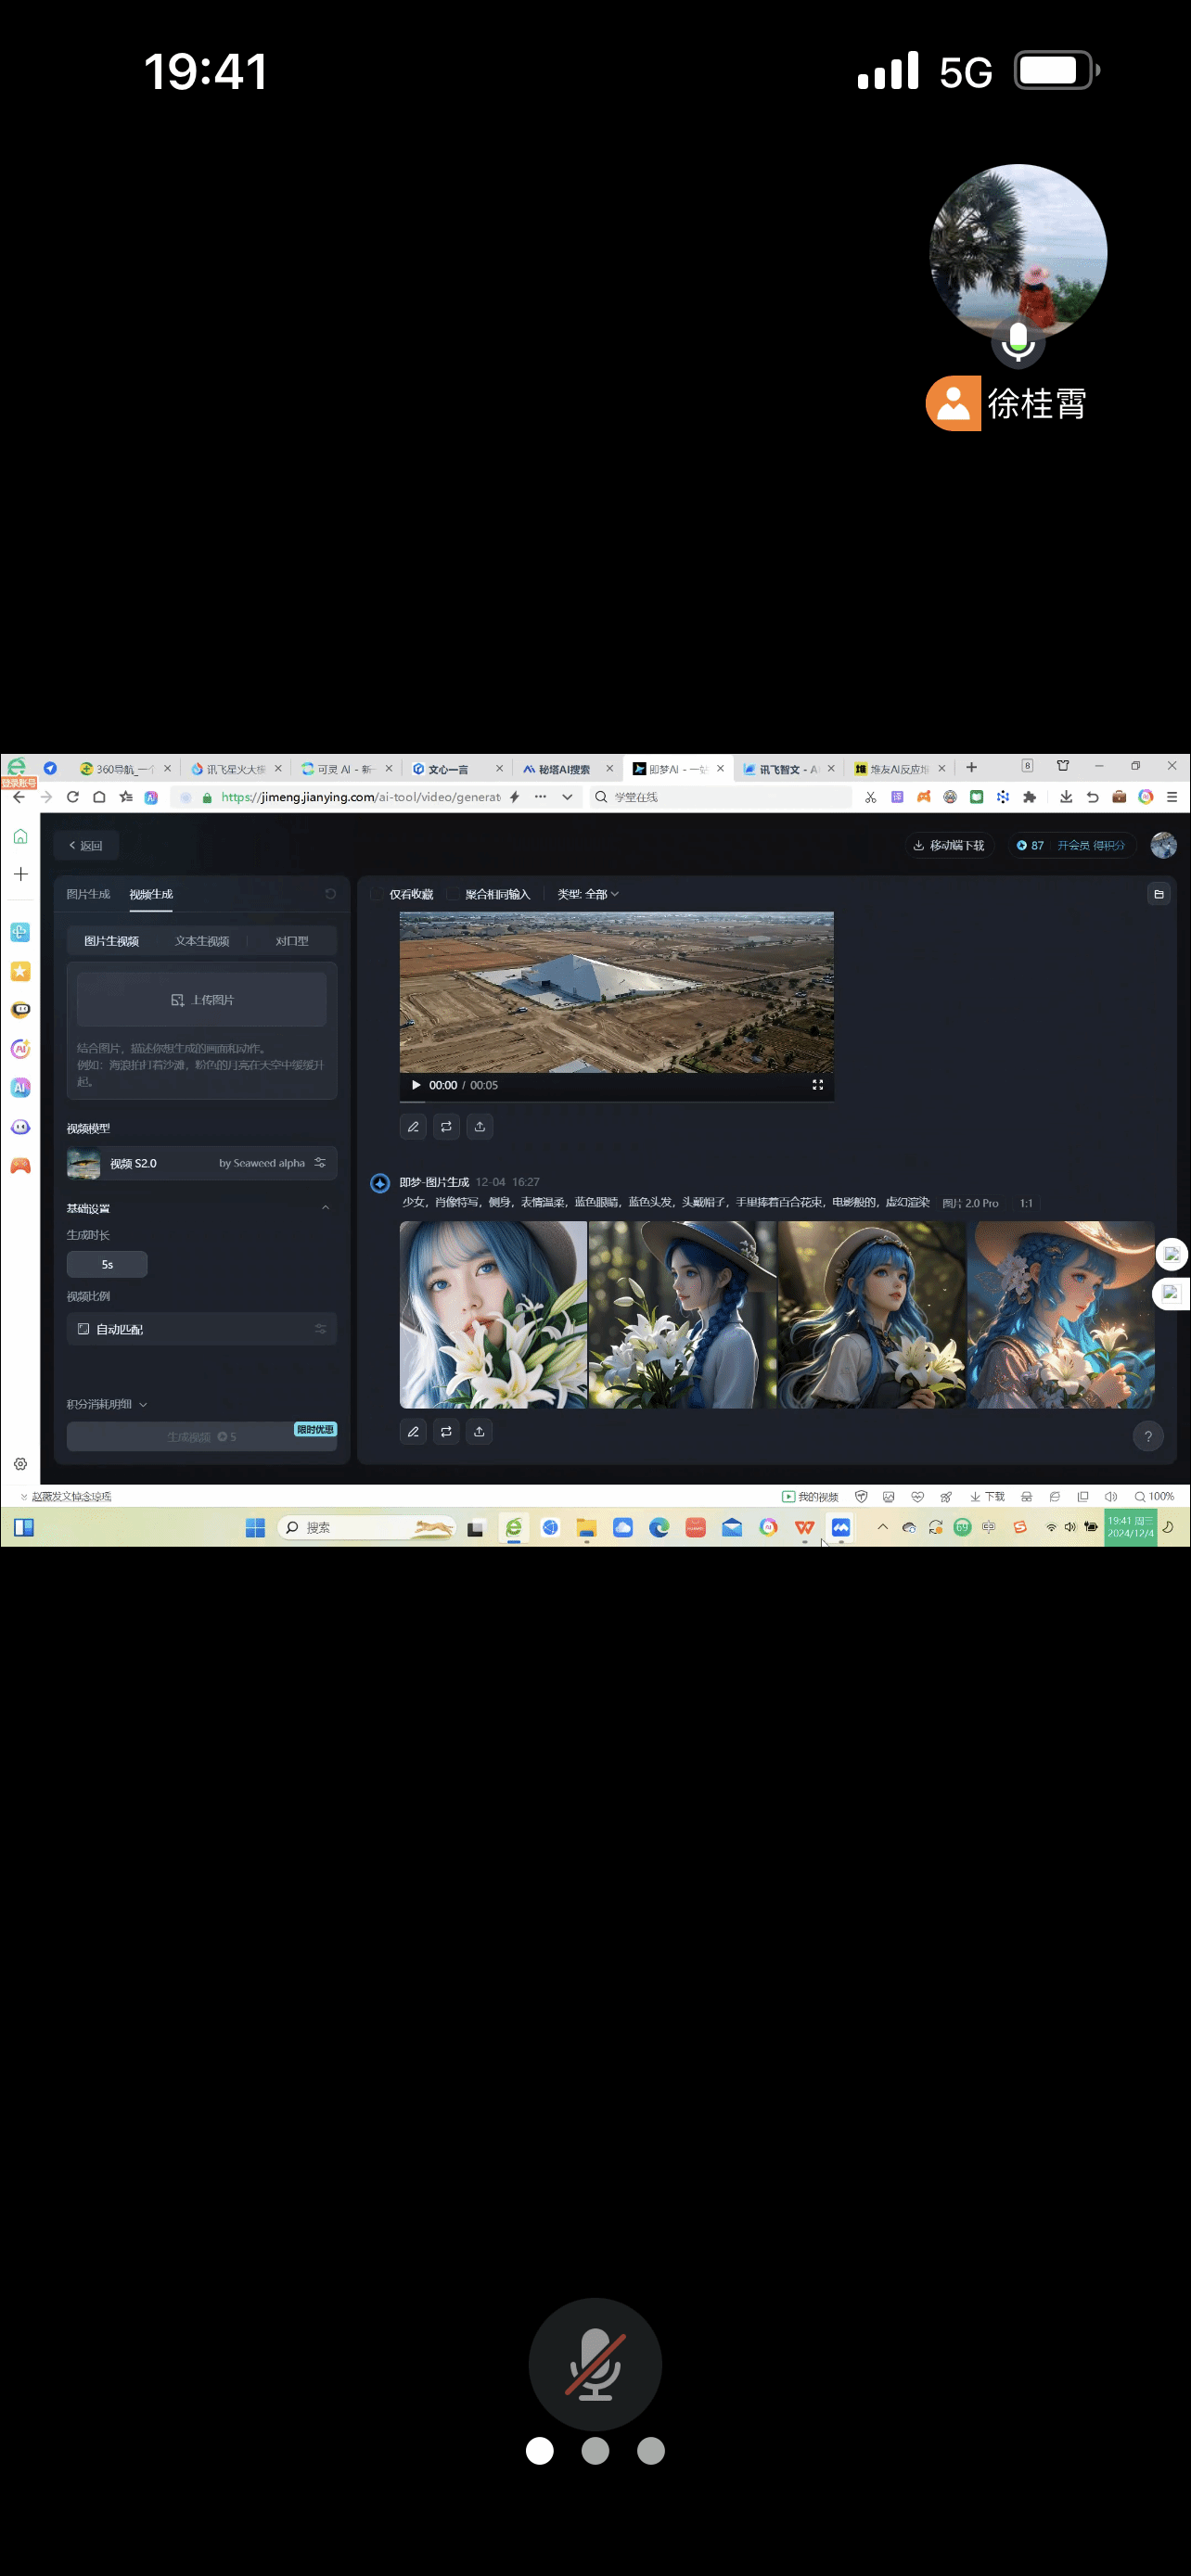1191x2576 pixels.
Task: Open the first blue-haired girl image thumbnail
Action: pos(493,1313)
